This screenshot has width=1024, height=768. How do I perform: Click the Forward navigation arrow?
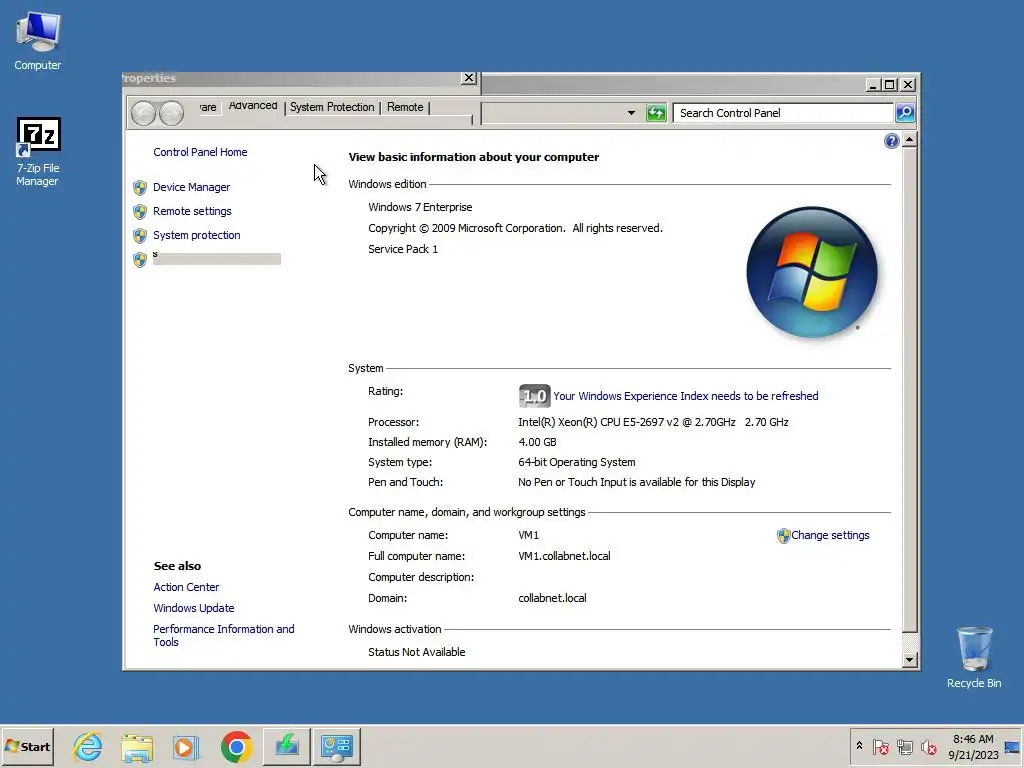172,113
